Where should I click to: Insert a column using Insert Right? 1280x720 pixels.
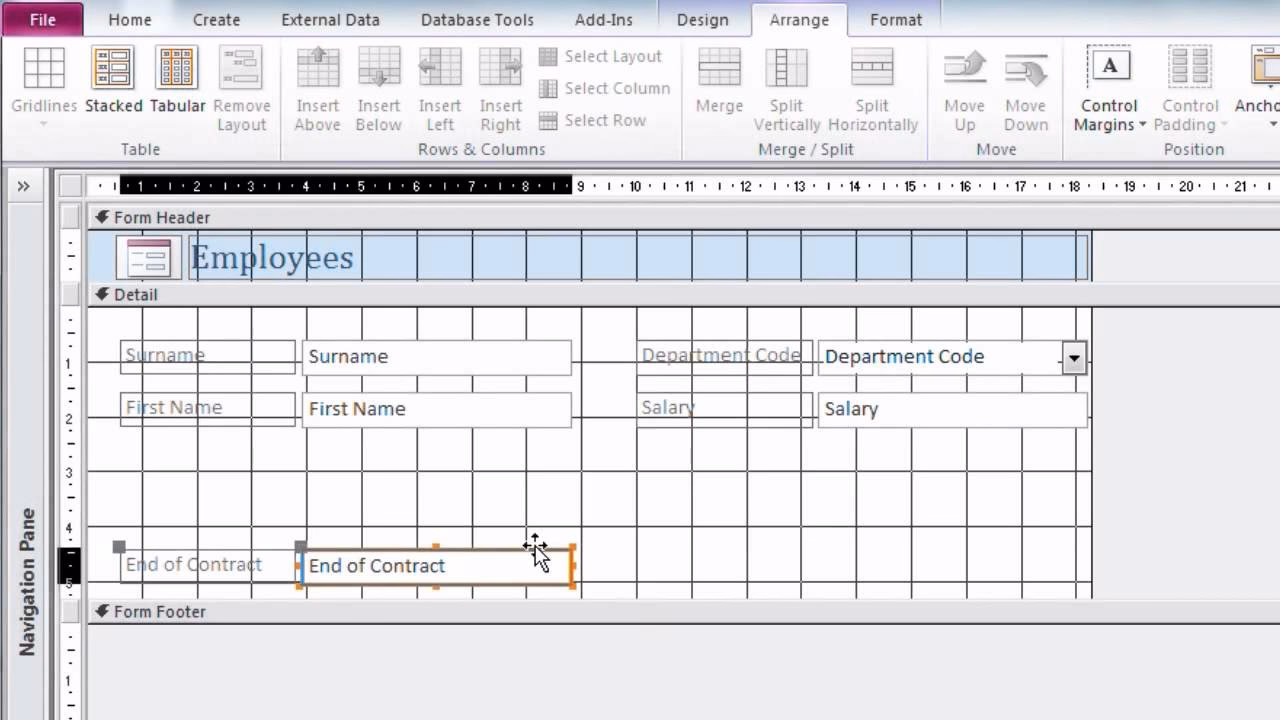coord(500,85)
